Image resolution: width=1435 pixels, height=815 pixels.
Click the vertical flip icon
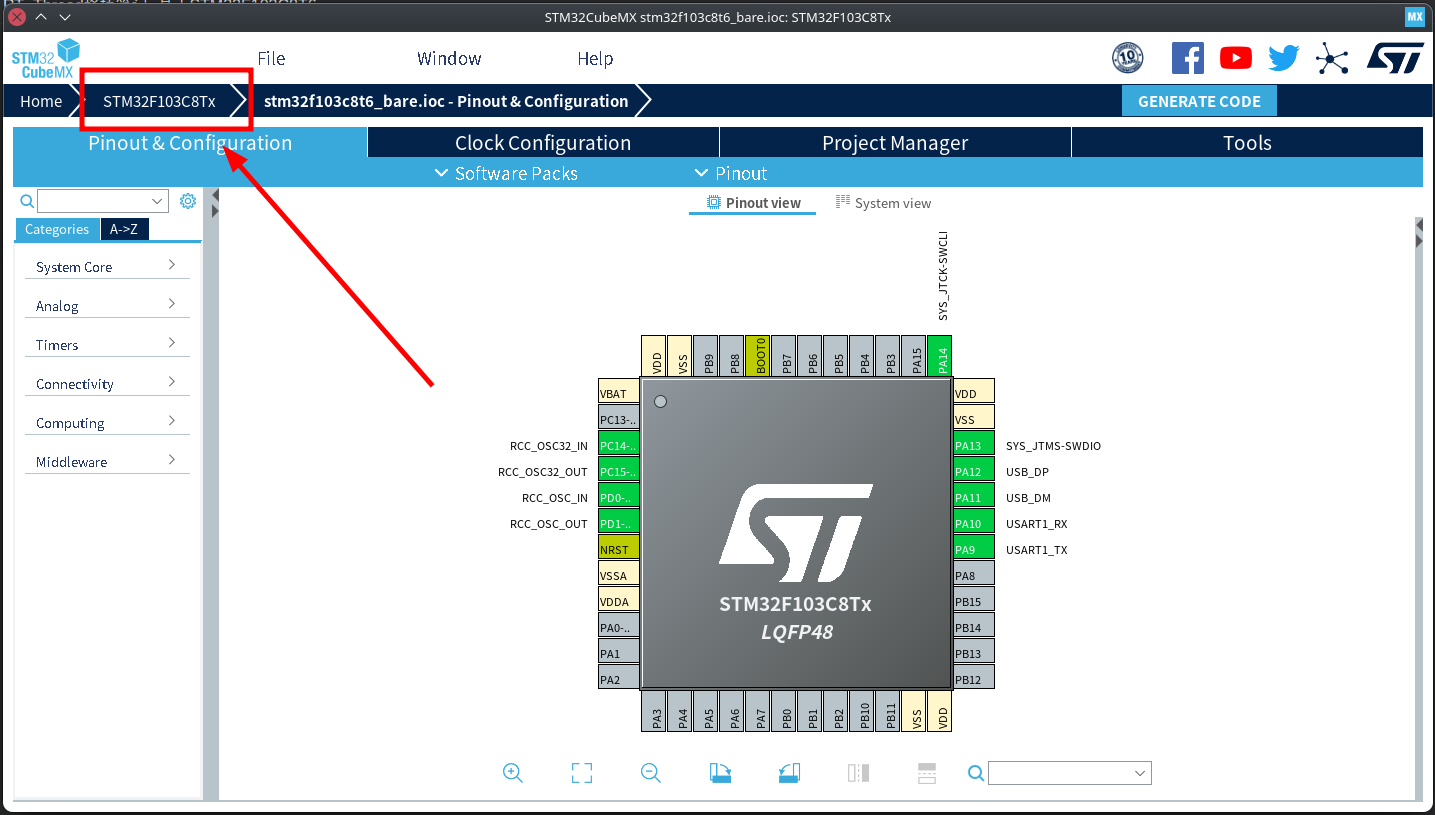pyautogui.click(x=927, y=773)
